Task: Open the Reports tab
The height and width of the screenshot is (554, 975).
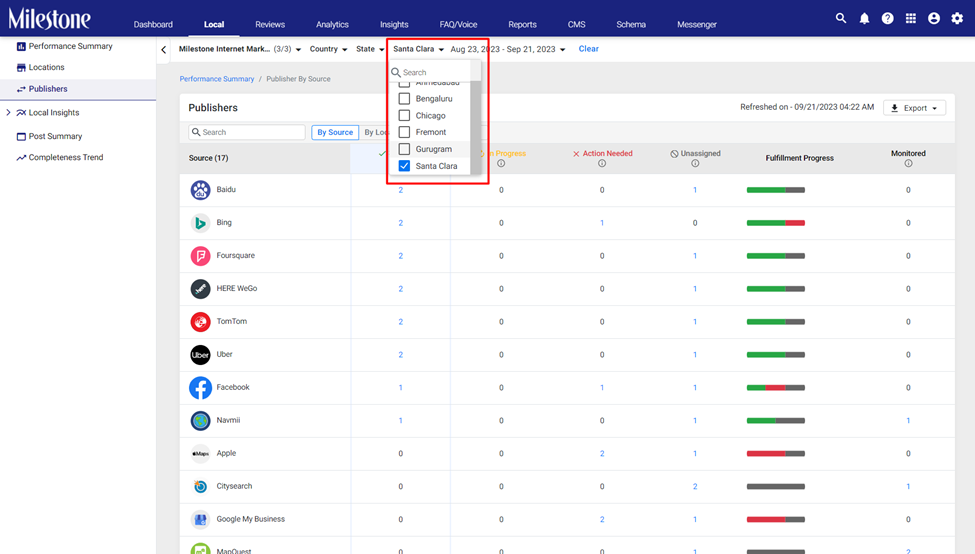Action: pyautogui.click(x=522, y=24)
